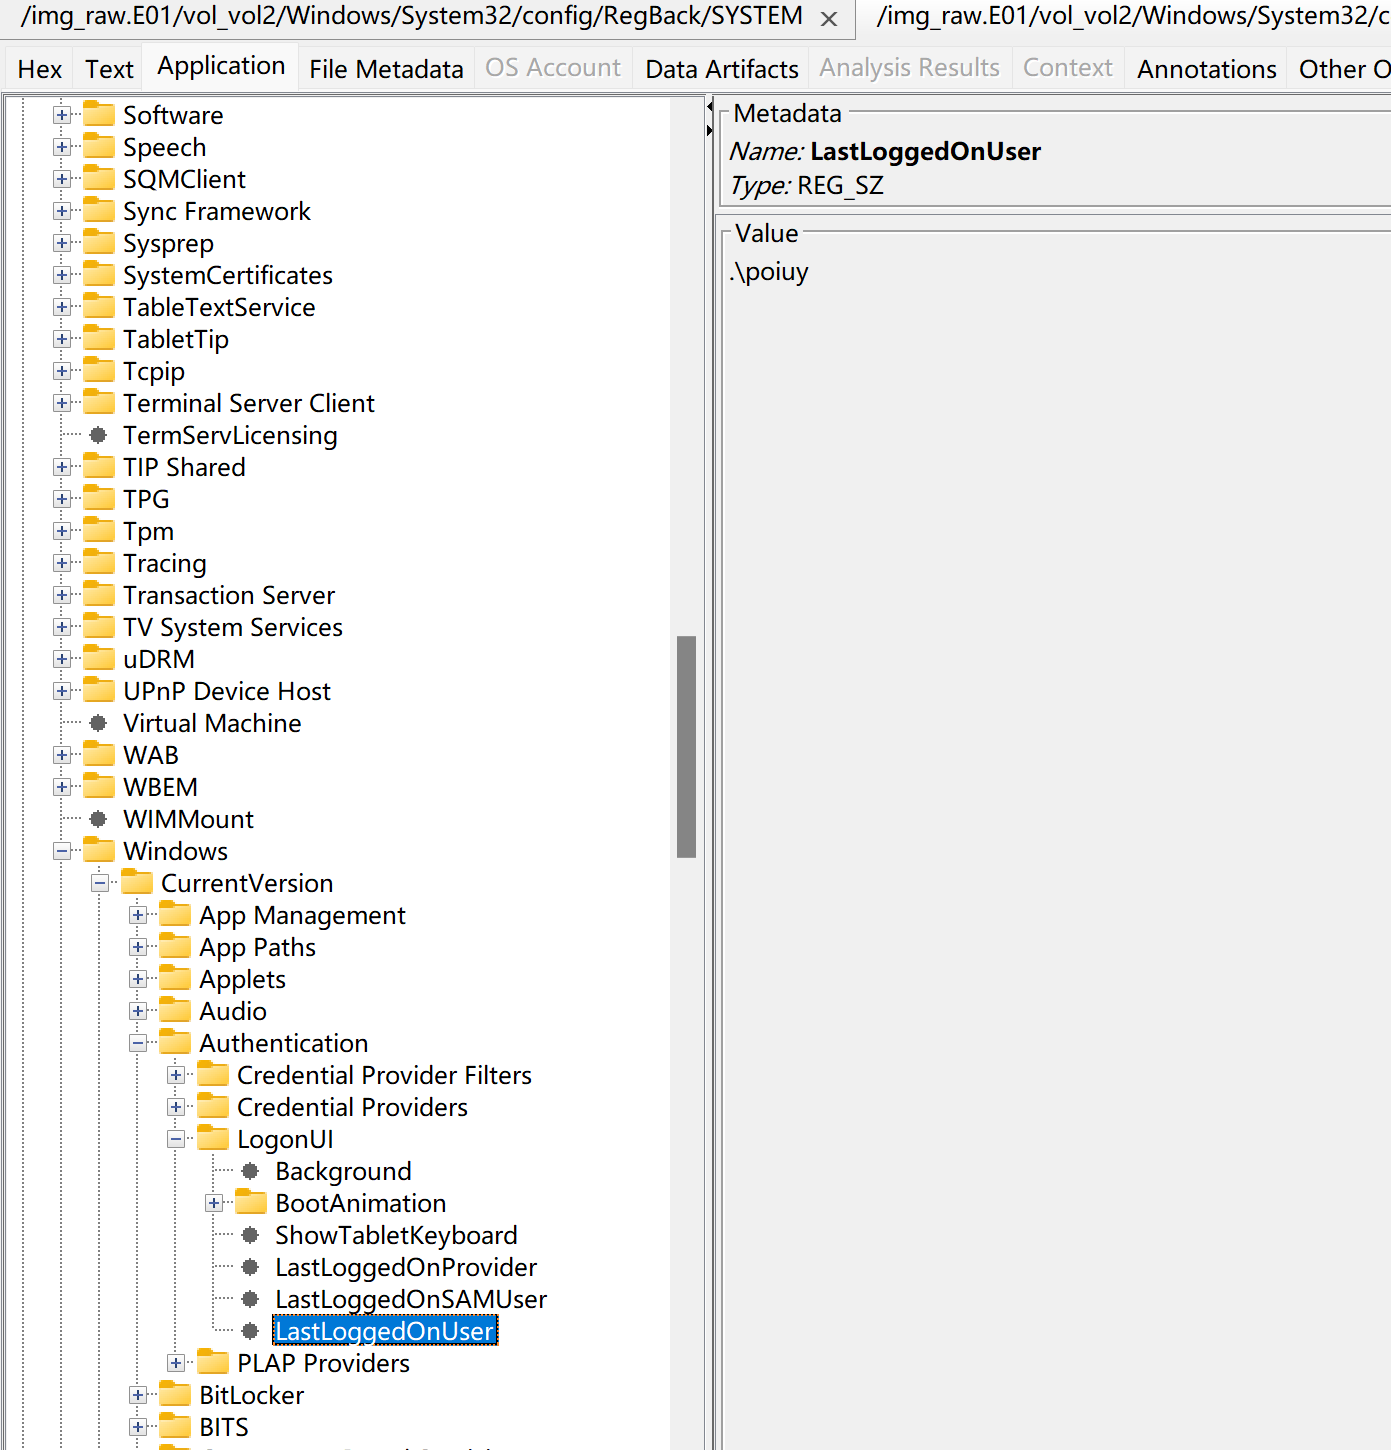Select the TermServLicensing key icon
This screenshot has width=1391, height=1450.
[98, 435]
